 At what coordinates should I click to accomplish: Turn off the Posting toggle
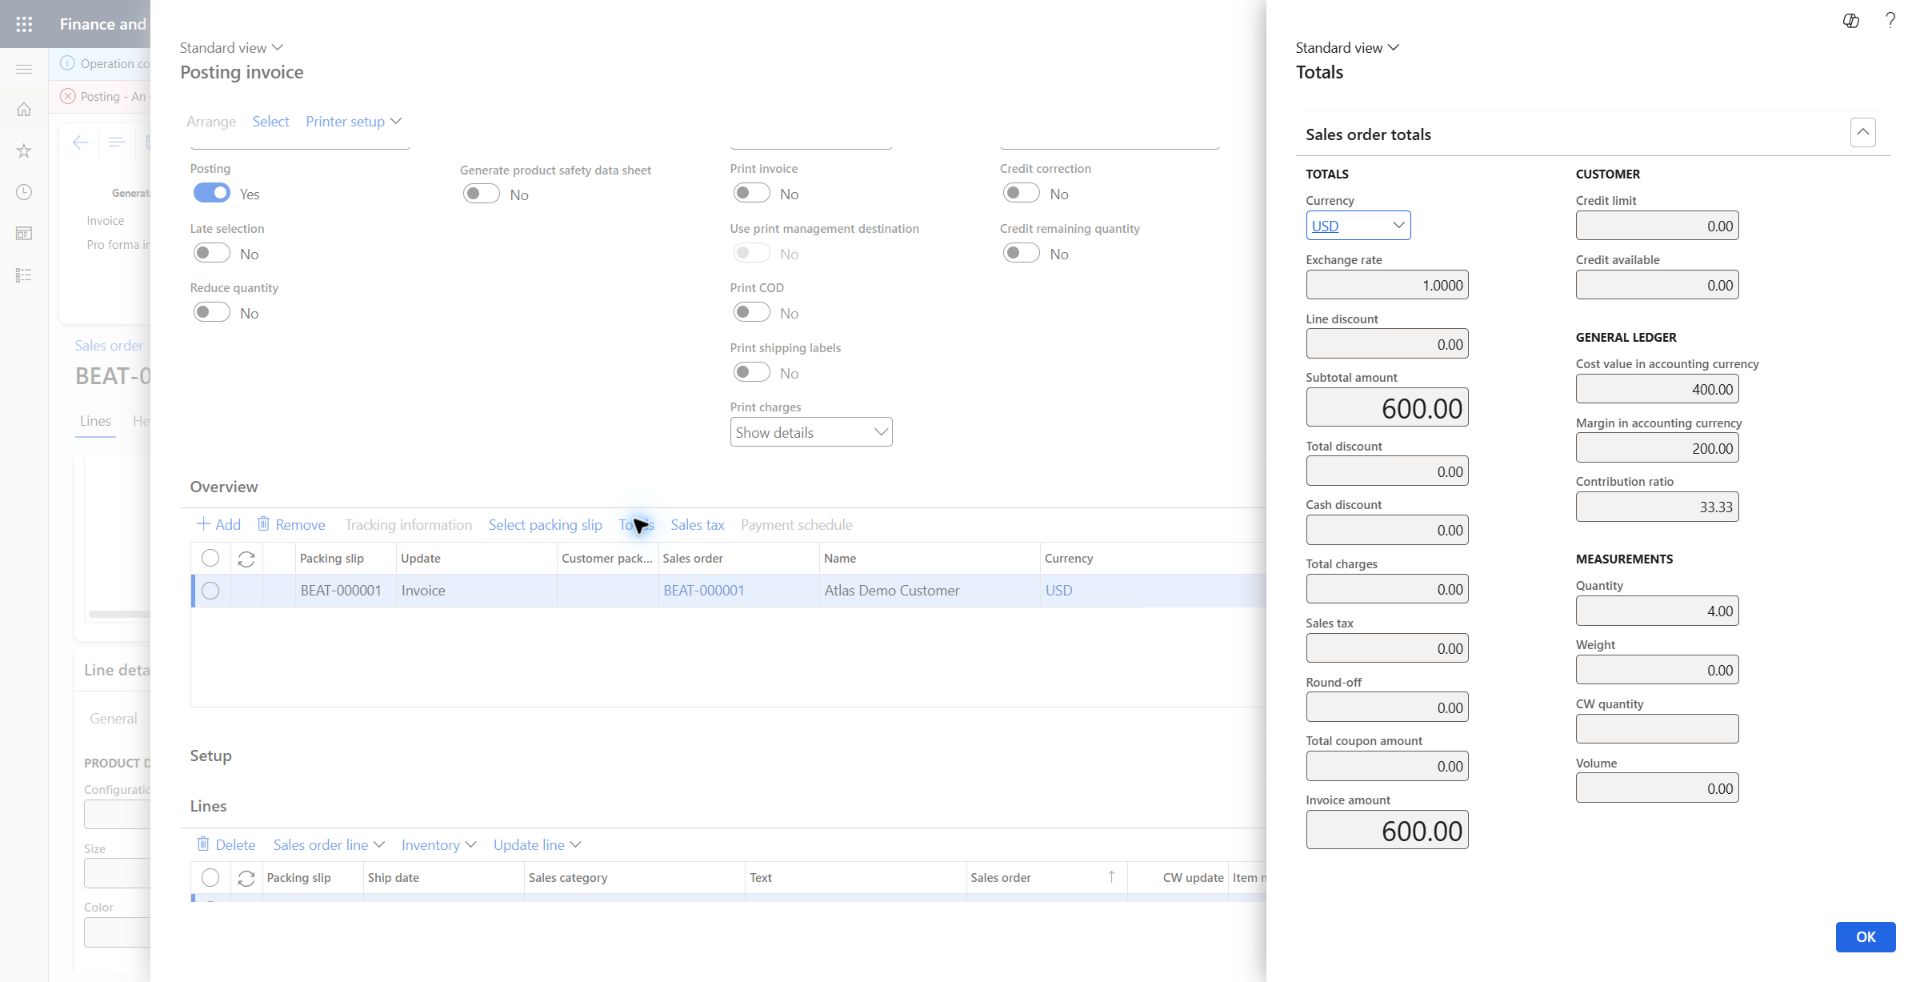point(212,193)
